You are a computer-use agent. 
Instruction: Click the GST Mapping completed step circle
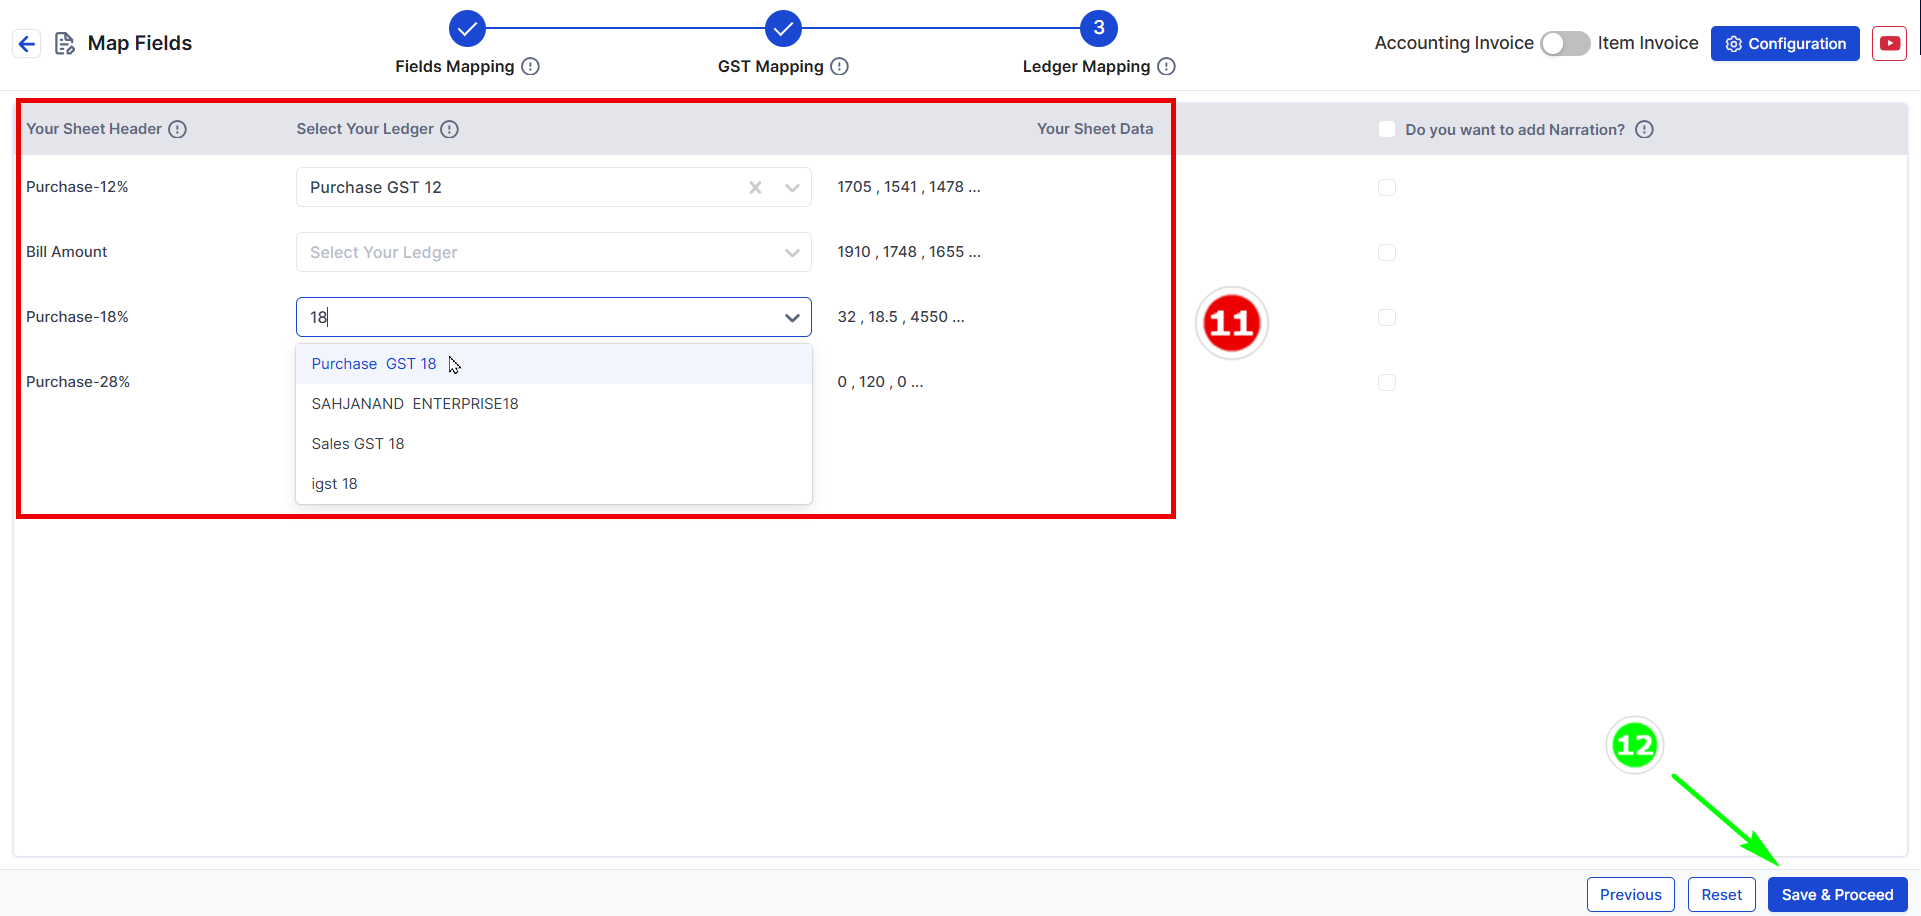[x=783, y=28]
